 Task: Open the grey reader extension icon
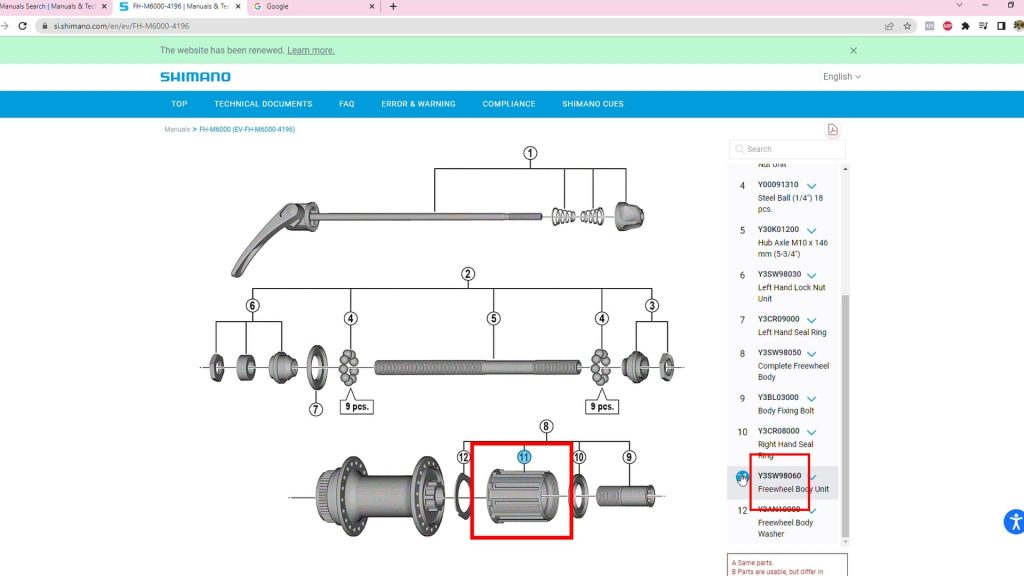pos(929,26)
